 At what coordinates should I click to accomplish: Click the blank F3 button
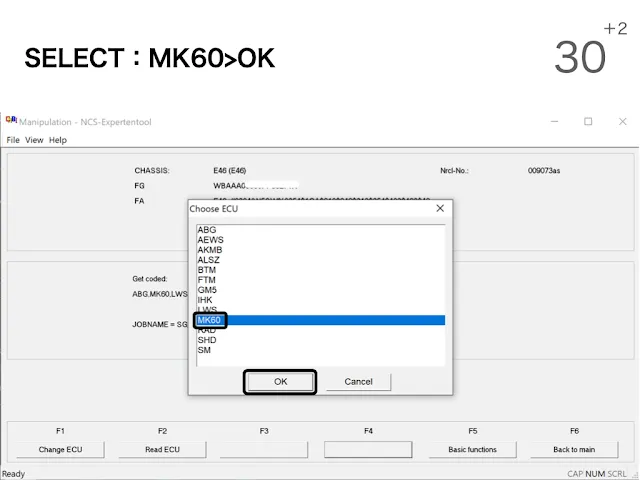264,449
